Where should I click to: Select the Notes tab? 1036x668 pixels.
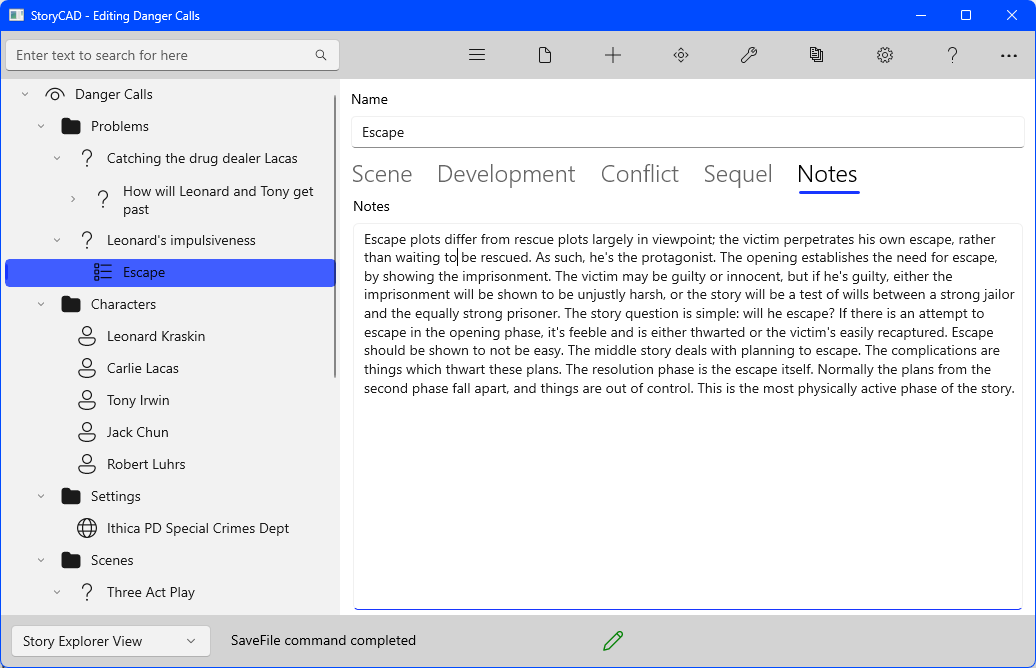pyautogui.click(x=827, y=174)
